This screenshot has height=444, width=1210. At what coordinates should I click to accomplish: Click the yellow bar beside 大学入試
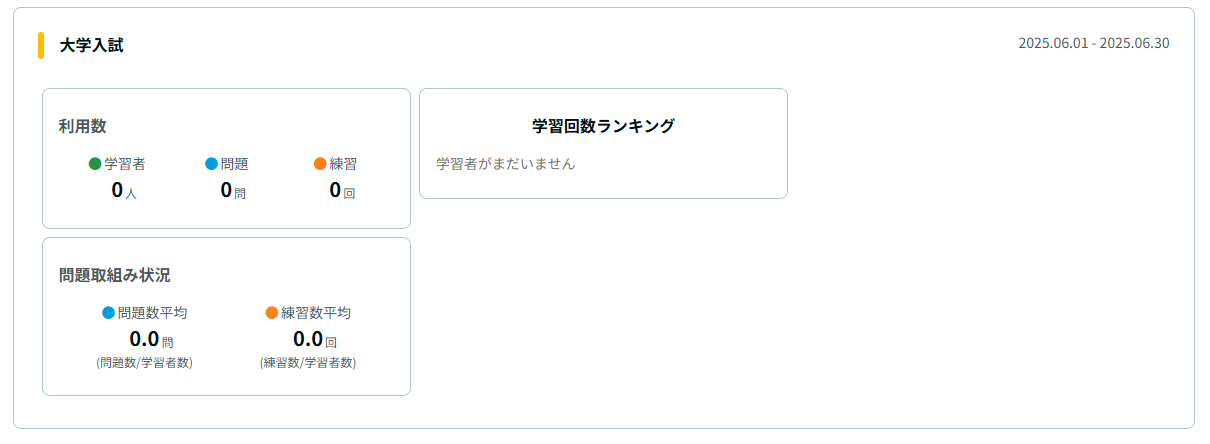[41, 45]
